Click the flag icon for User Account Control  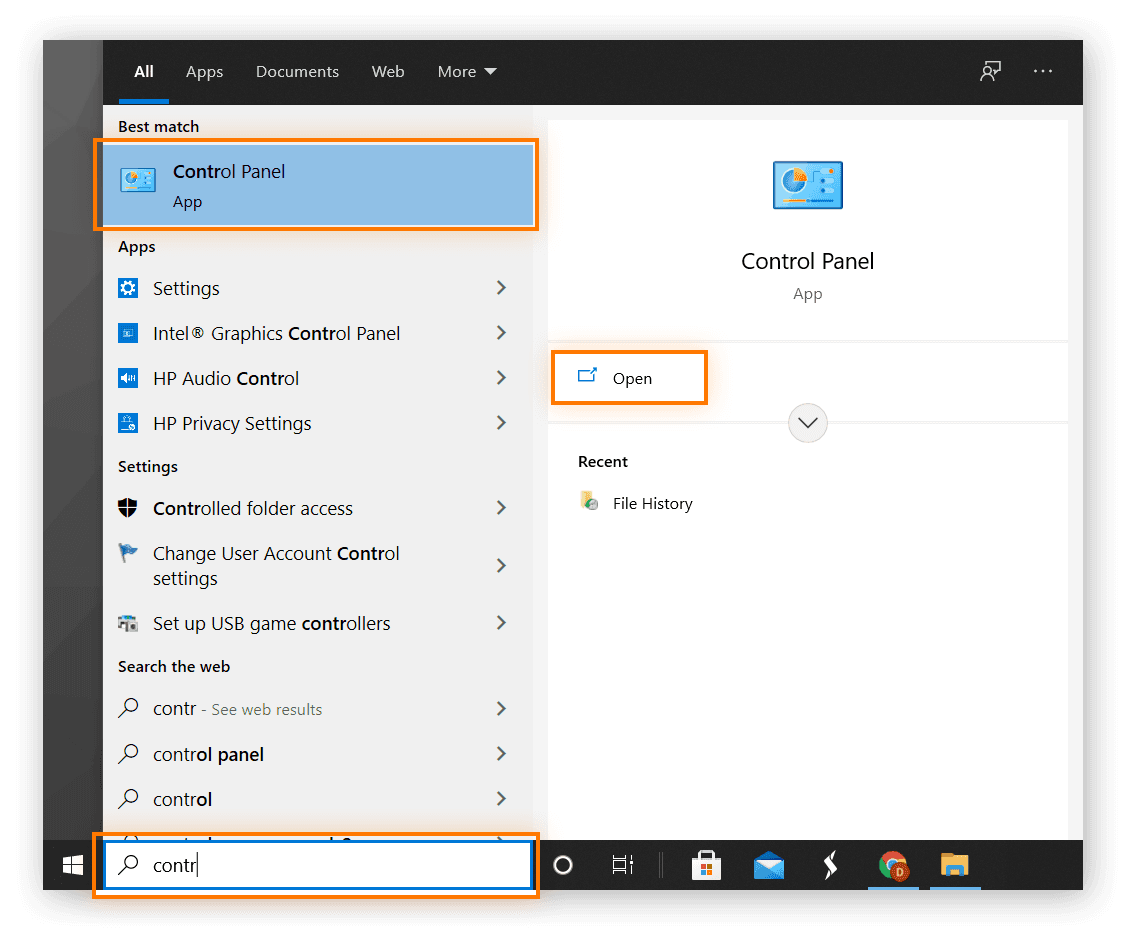128,553
